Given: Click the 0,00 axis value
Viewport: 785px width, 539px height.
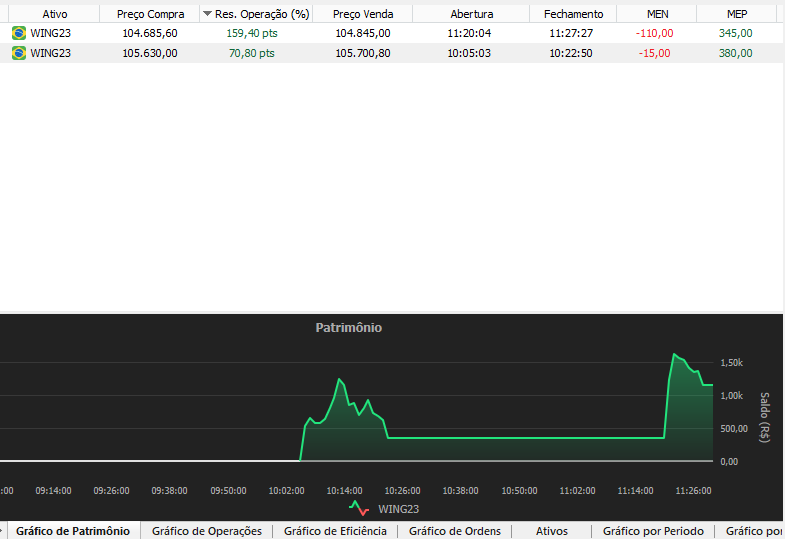Looking at the screenshot, I should [729, 461].
